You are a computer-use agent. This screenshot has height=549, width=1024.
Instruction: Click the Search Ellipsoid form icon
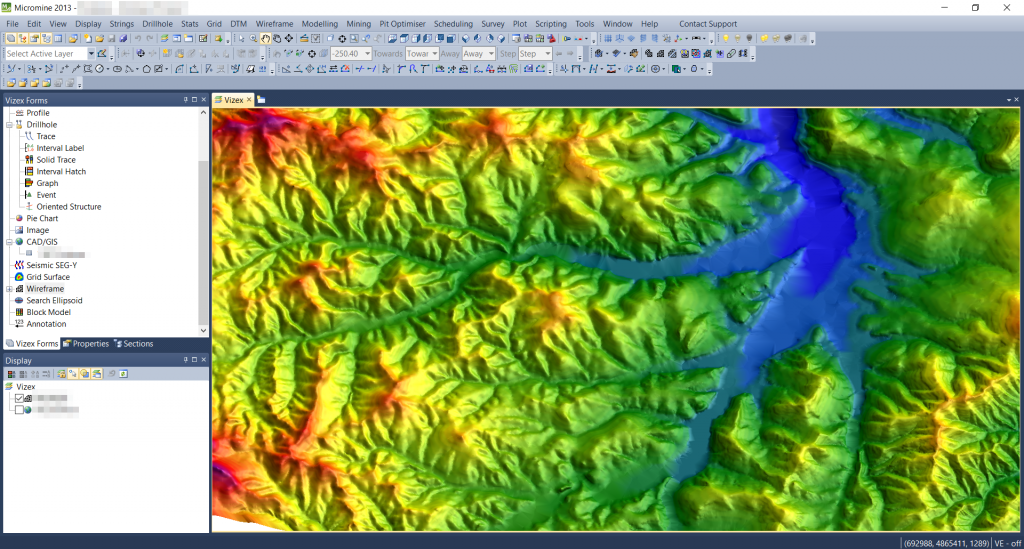pos(18,300)
